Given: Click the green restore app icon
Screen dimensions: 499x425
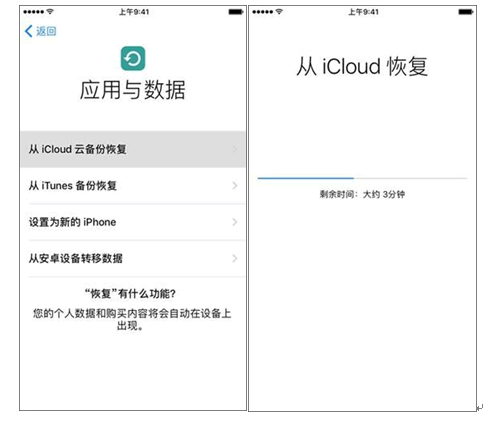Looking at the screenshot, I should point(133,59).
